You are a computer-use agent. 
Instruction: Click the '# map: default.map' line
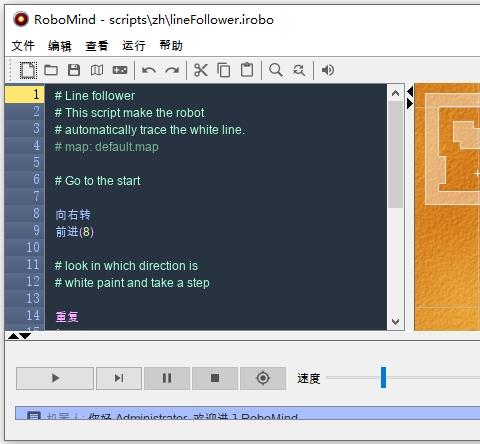point(107,147)
